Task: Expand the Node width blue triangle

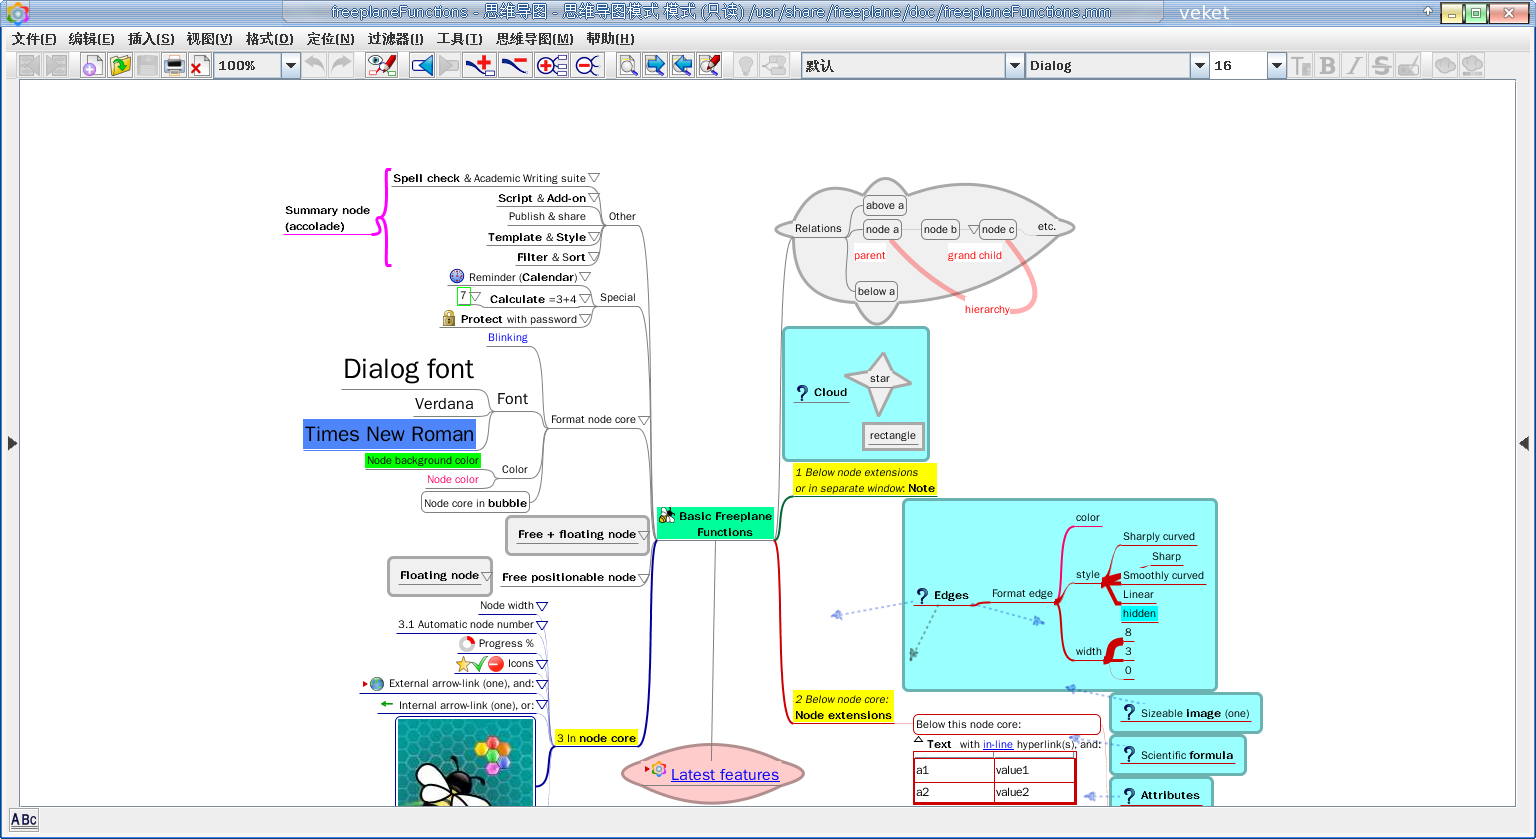Action: point(542,606)
